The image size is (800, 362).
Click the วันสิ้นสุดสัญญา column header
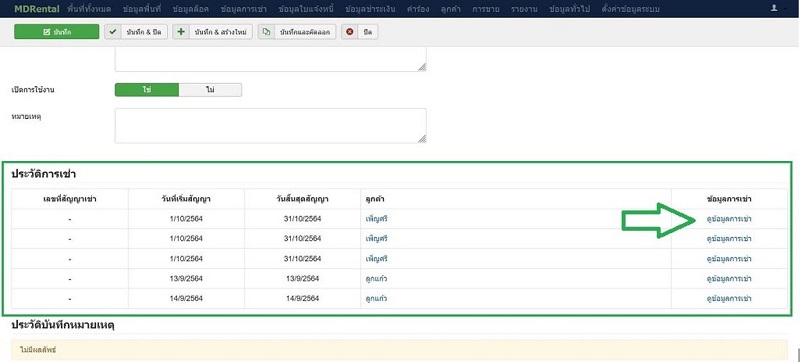303,199
